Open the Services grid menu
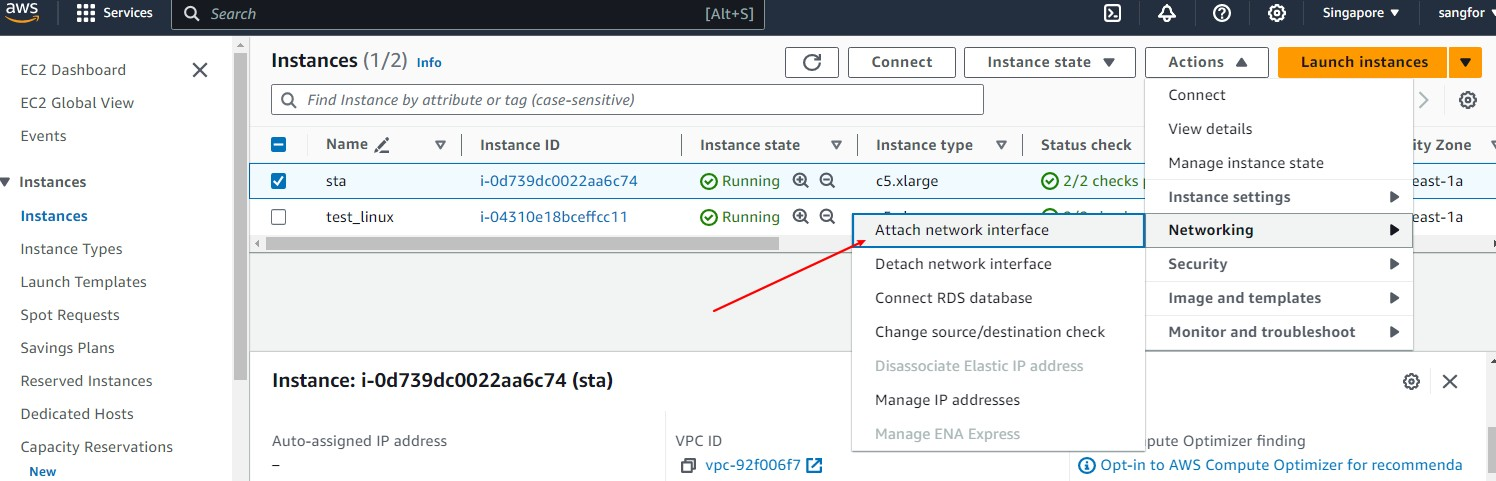 pyautogui.click(x=86, y=13)
